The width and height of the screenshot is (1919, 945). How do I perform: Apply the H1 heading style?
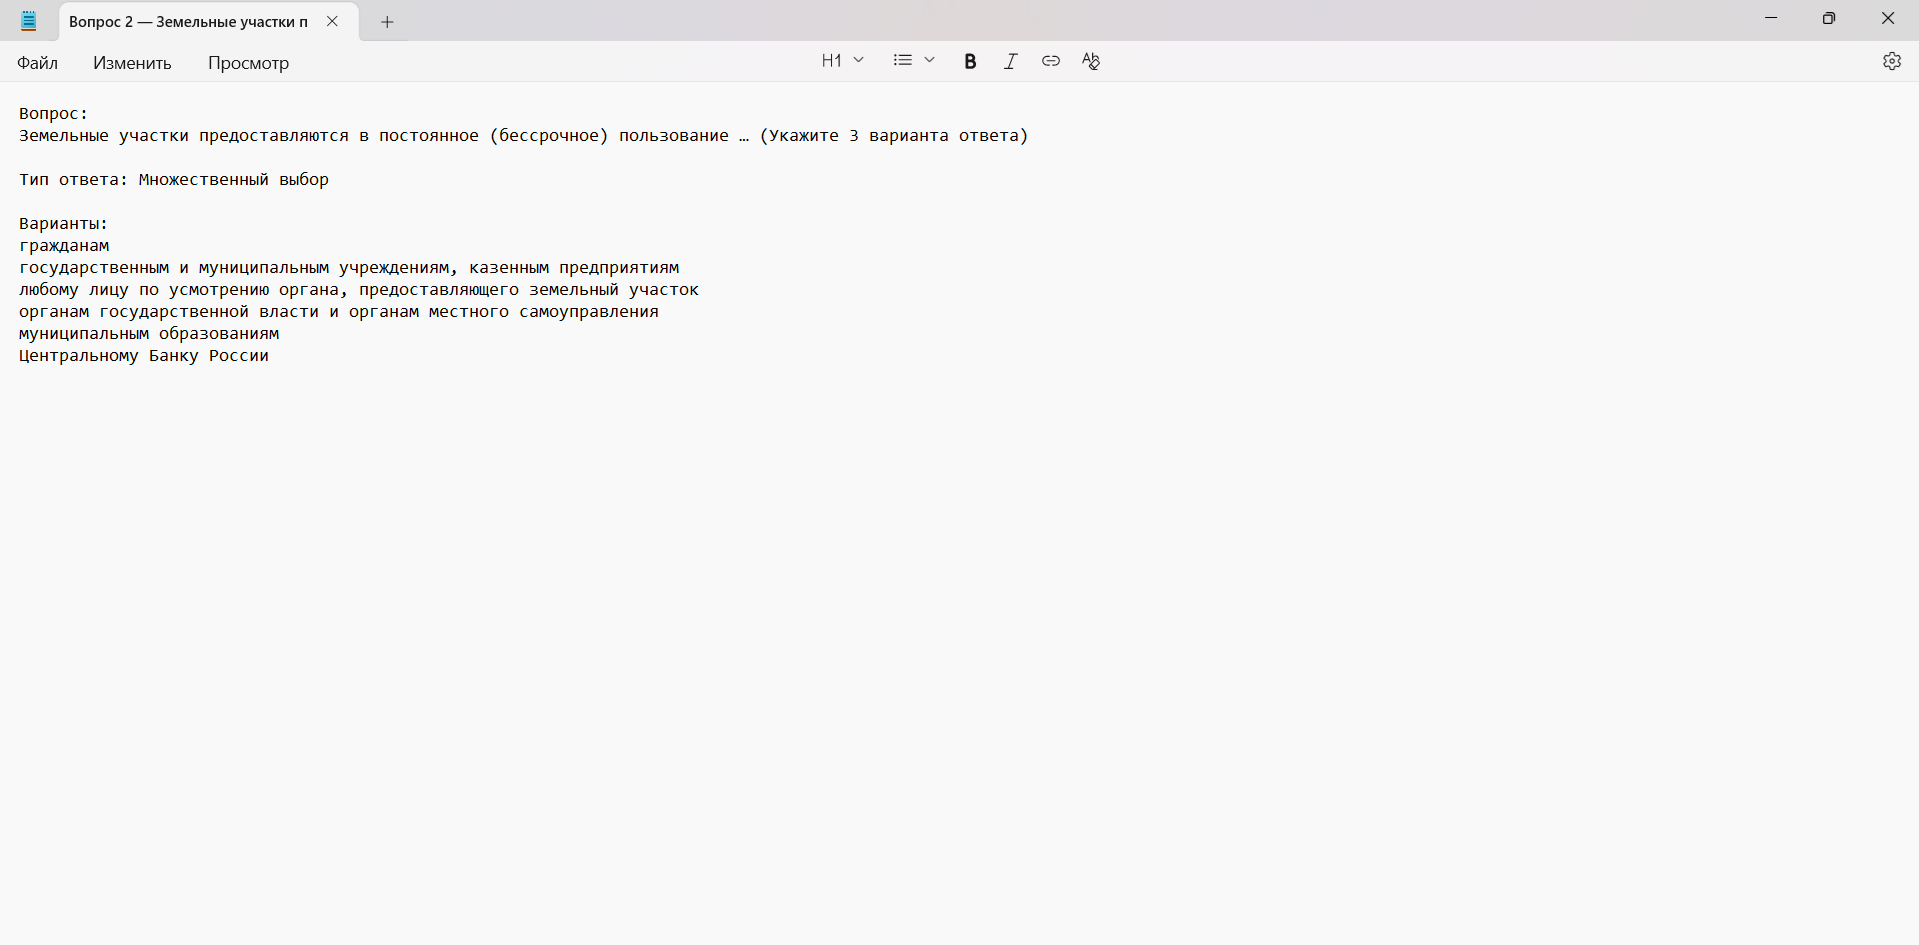831,60
